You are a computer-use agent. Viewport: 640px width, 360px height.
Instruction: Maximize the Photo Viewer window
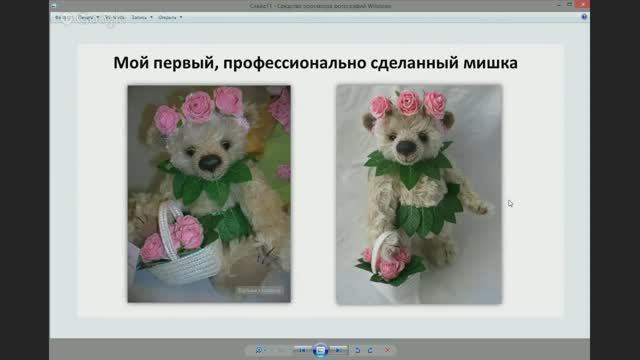click(x=569, y=4)
